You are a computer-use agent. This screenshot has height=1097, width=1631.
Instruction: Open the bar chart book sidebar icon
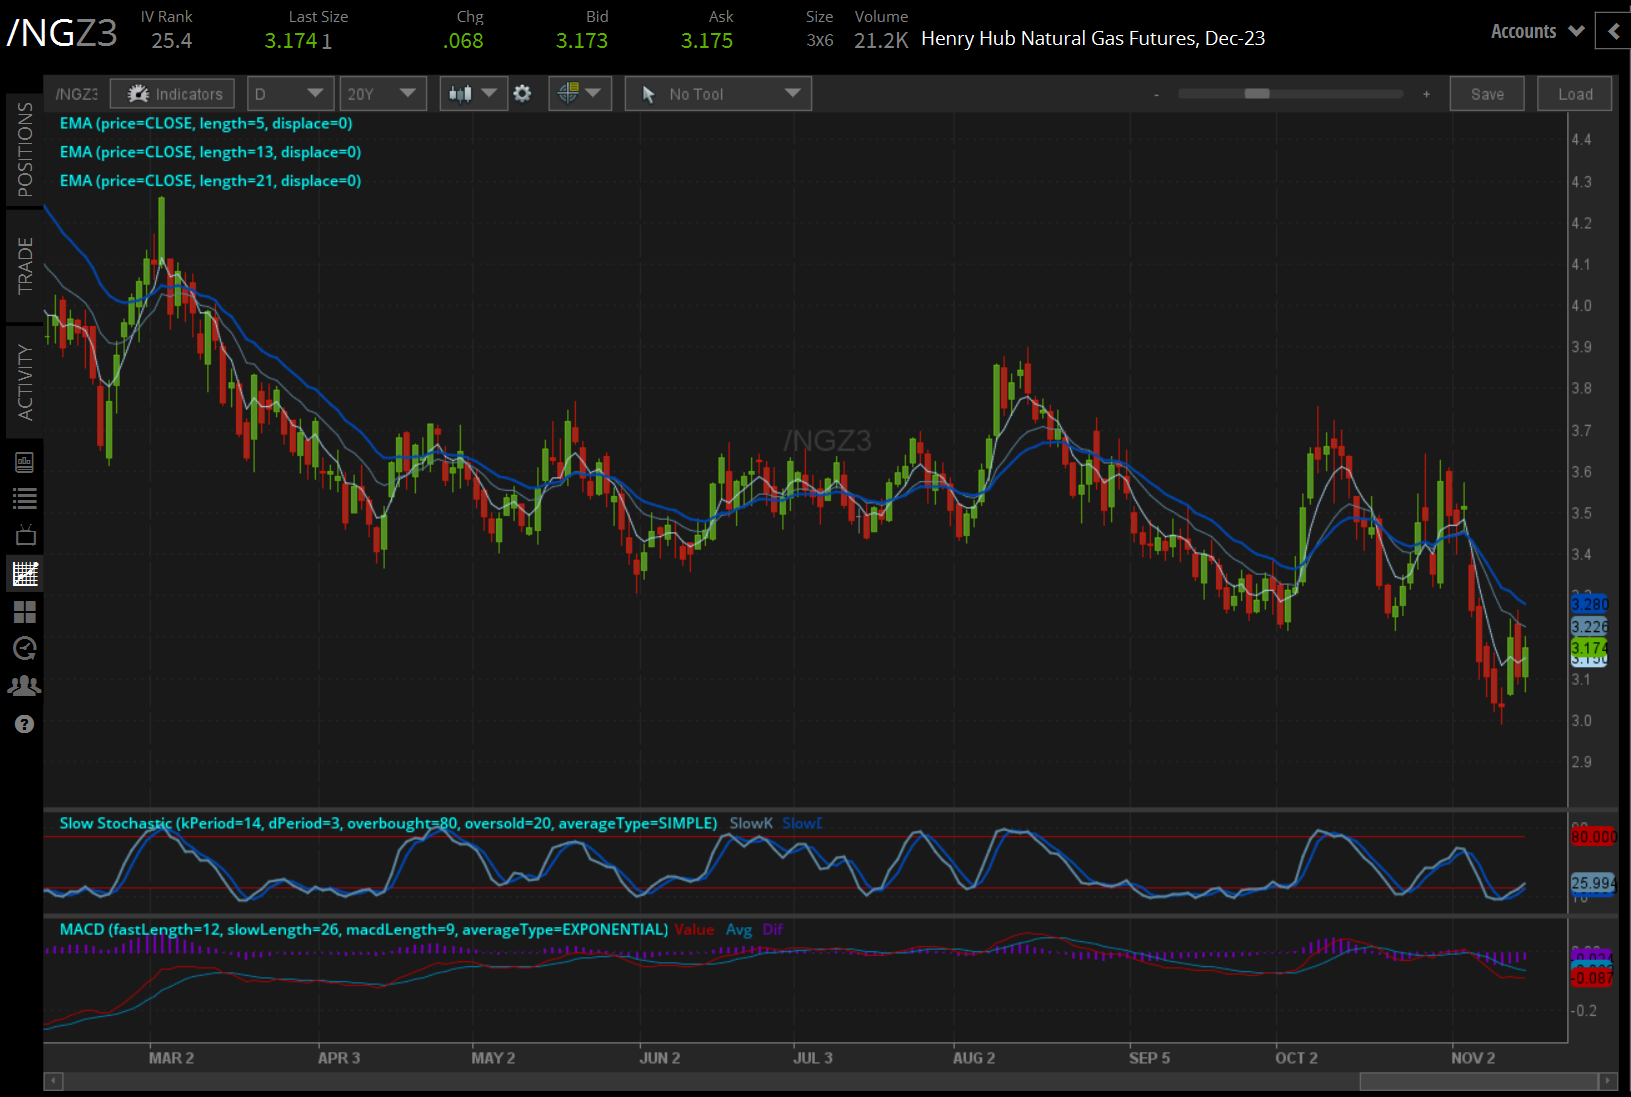pyautogui.click(x=25, y=462)
